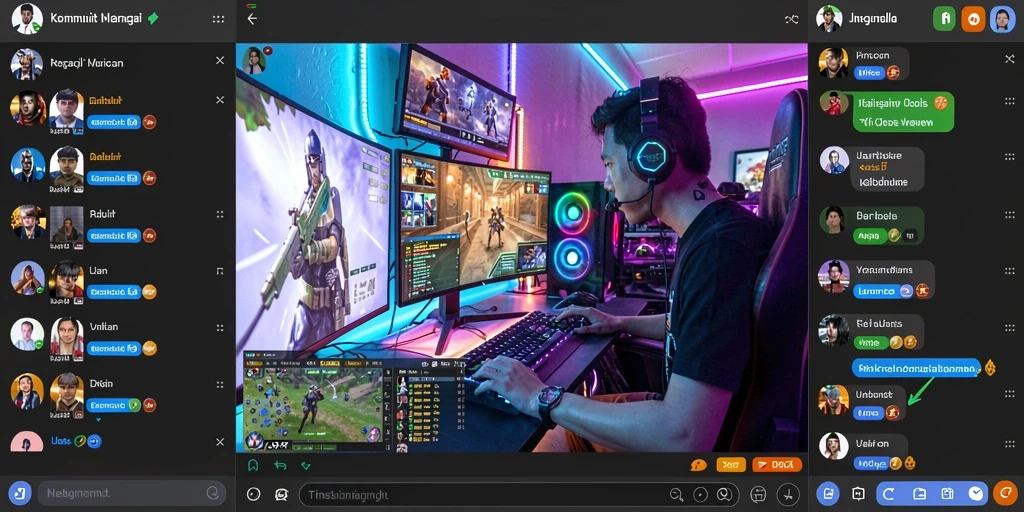Expand the down chevron below the video
This screenshot has width=1024, height=512.
tap(306, 466)
